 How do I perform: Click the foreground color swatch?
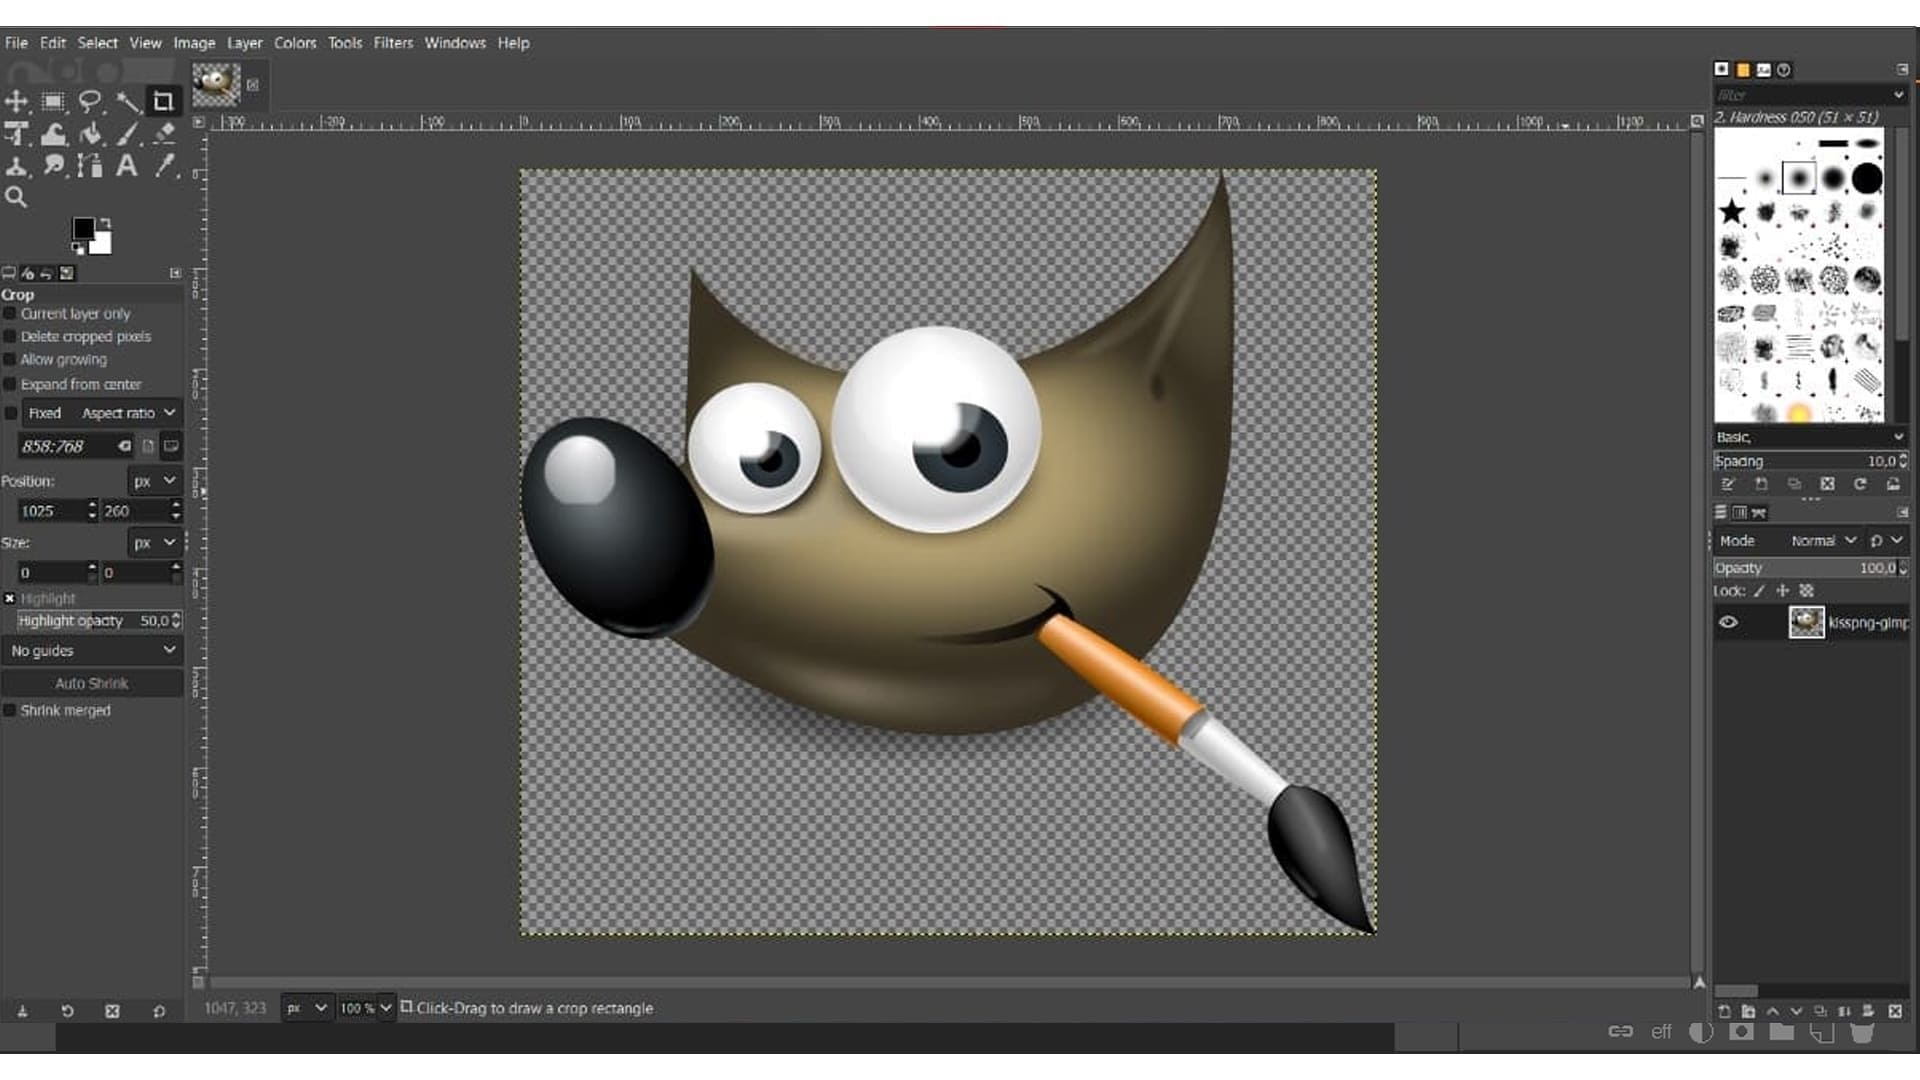point(83,229)
